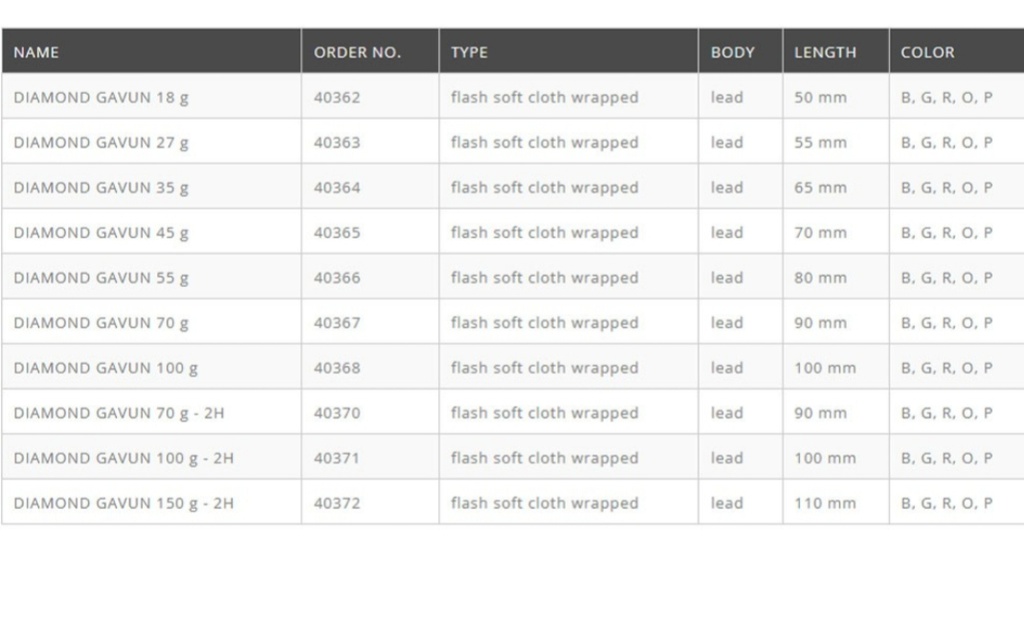
Task: Click order number 40364
Action: click(x=337, y=187)
